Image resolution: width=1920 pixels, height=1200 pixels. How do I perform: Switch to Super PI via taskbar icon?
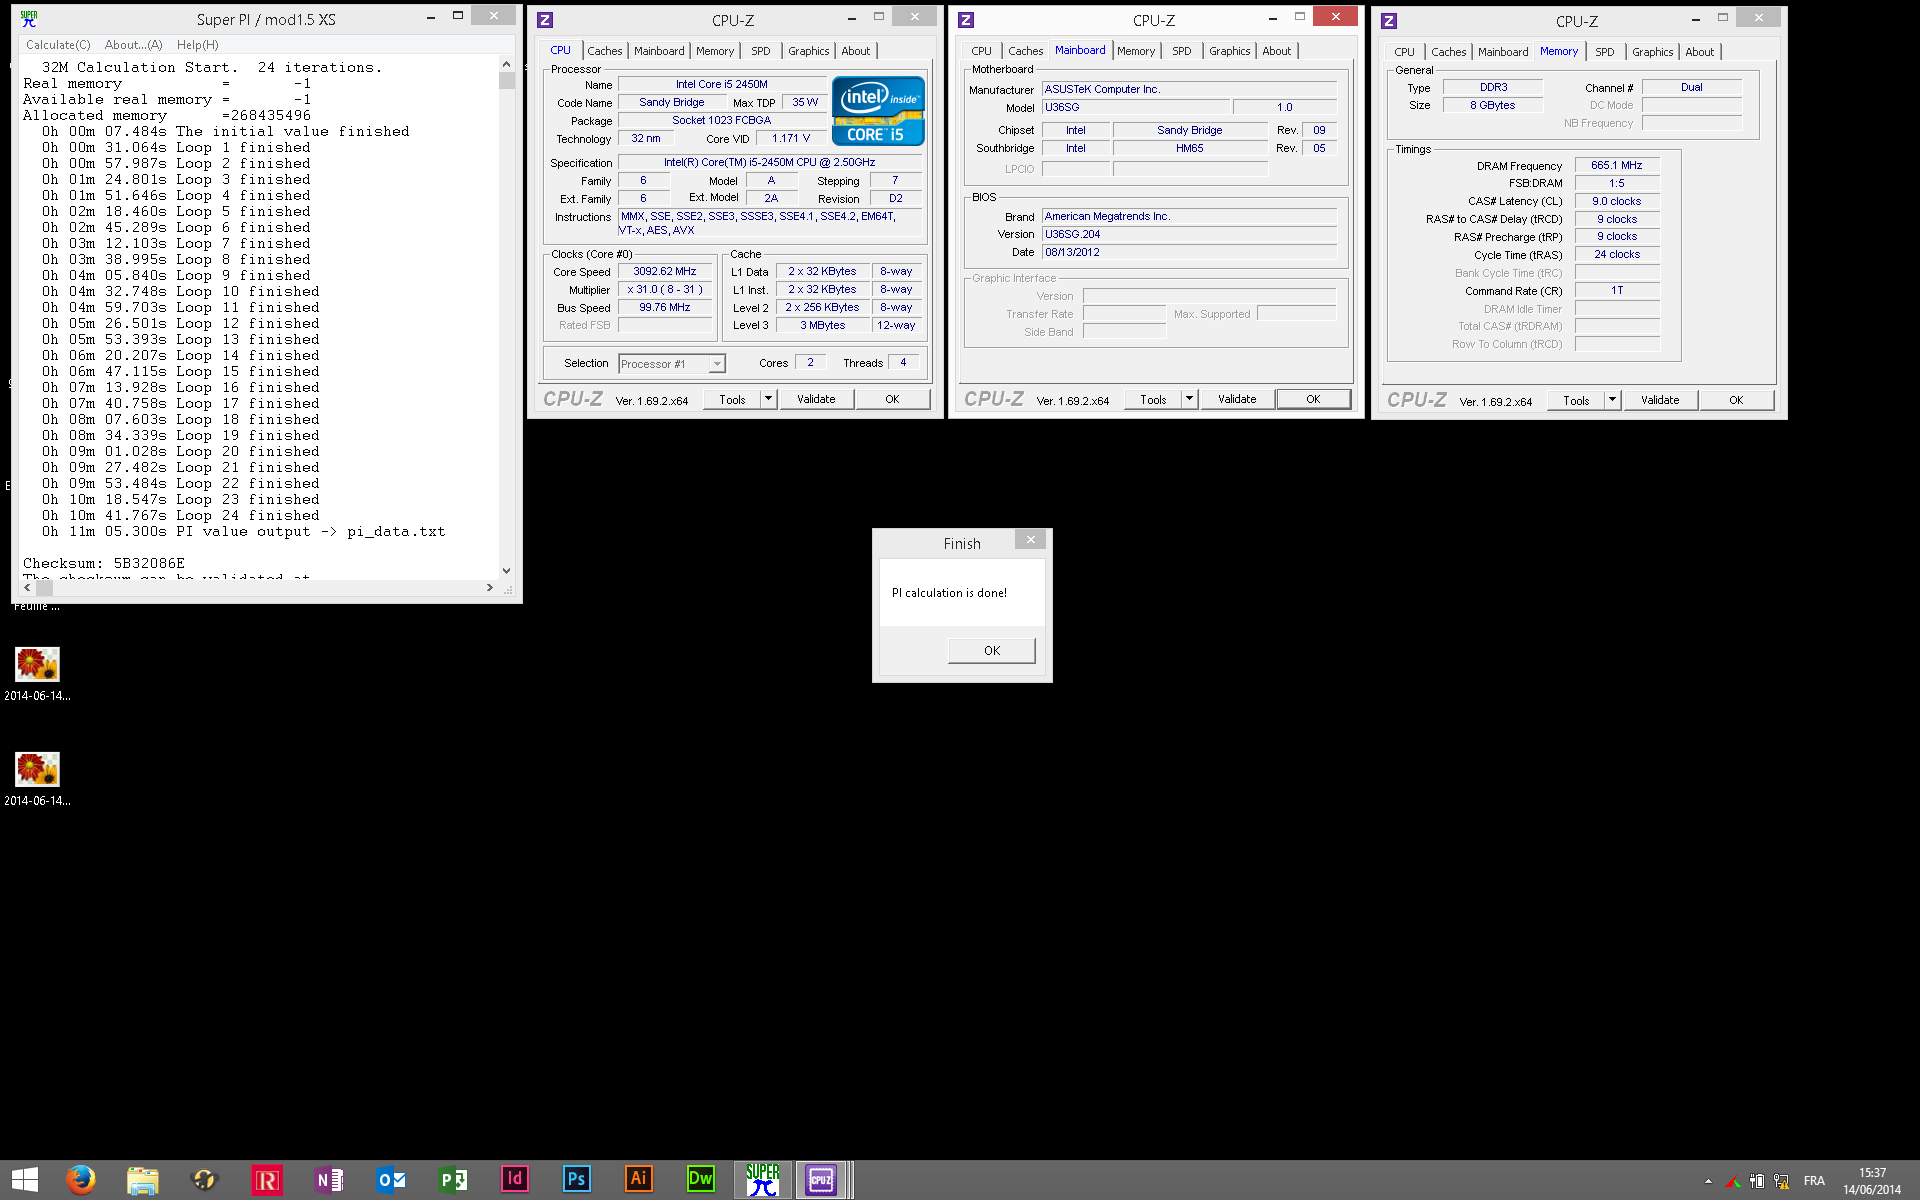pyautogui.click(x=763, y=1180)
